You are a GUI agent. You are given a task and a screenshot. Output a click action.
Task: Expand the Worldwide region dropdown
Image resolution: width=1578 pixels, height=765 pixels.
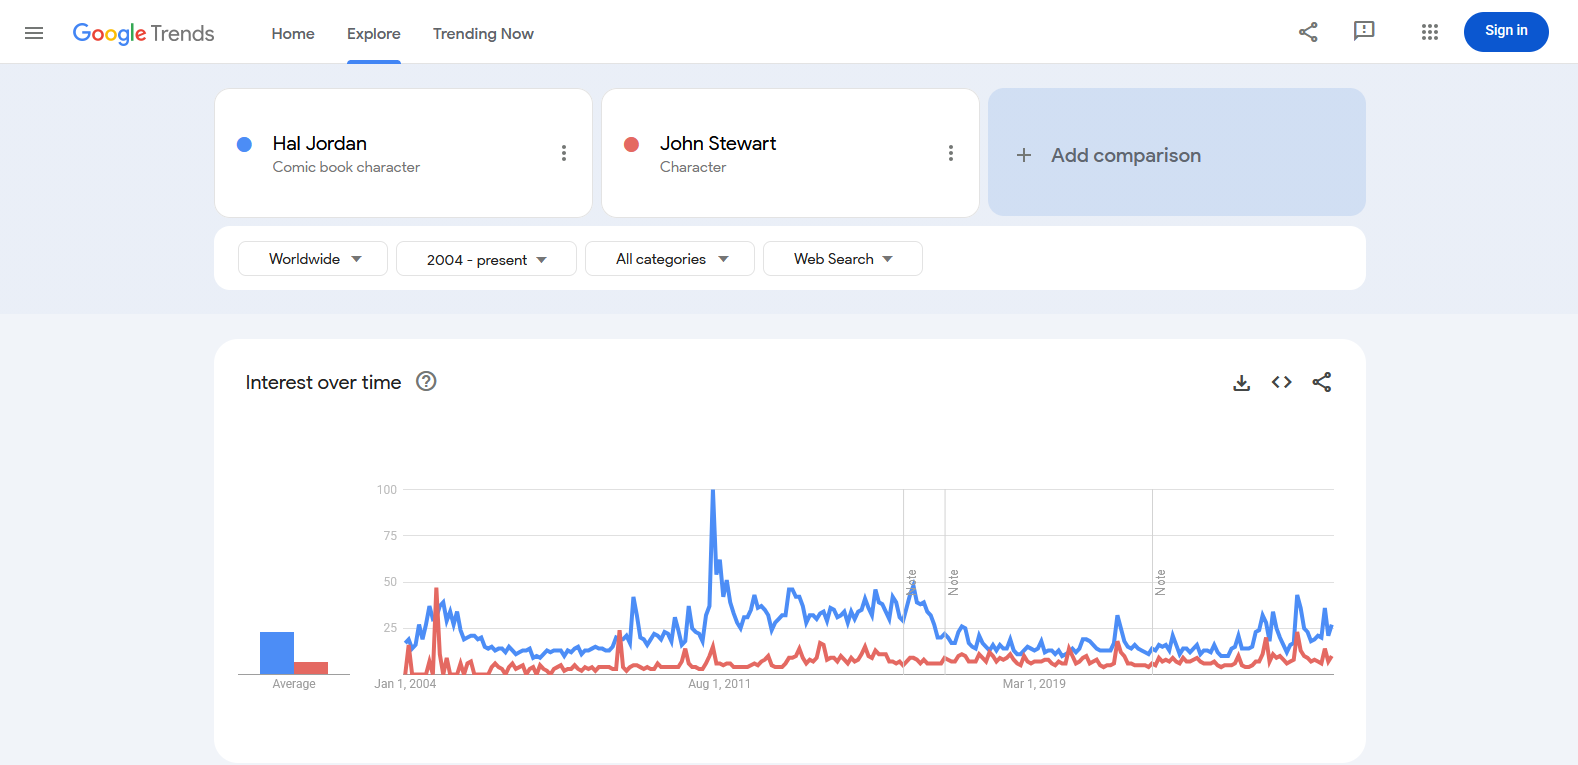click(313, 259)
